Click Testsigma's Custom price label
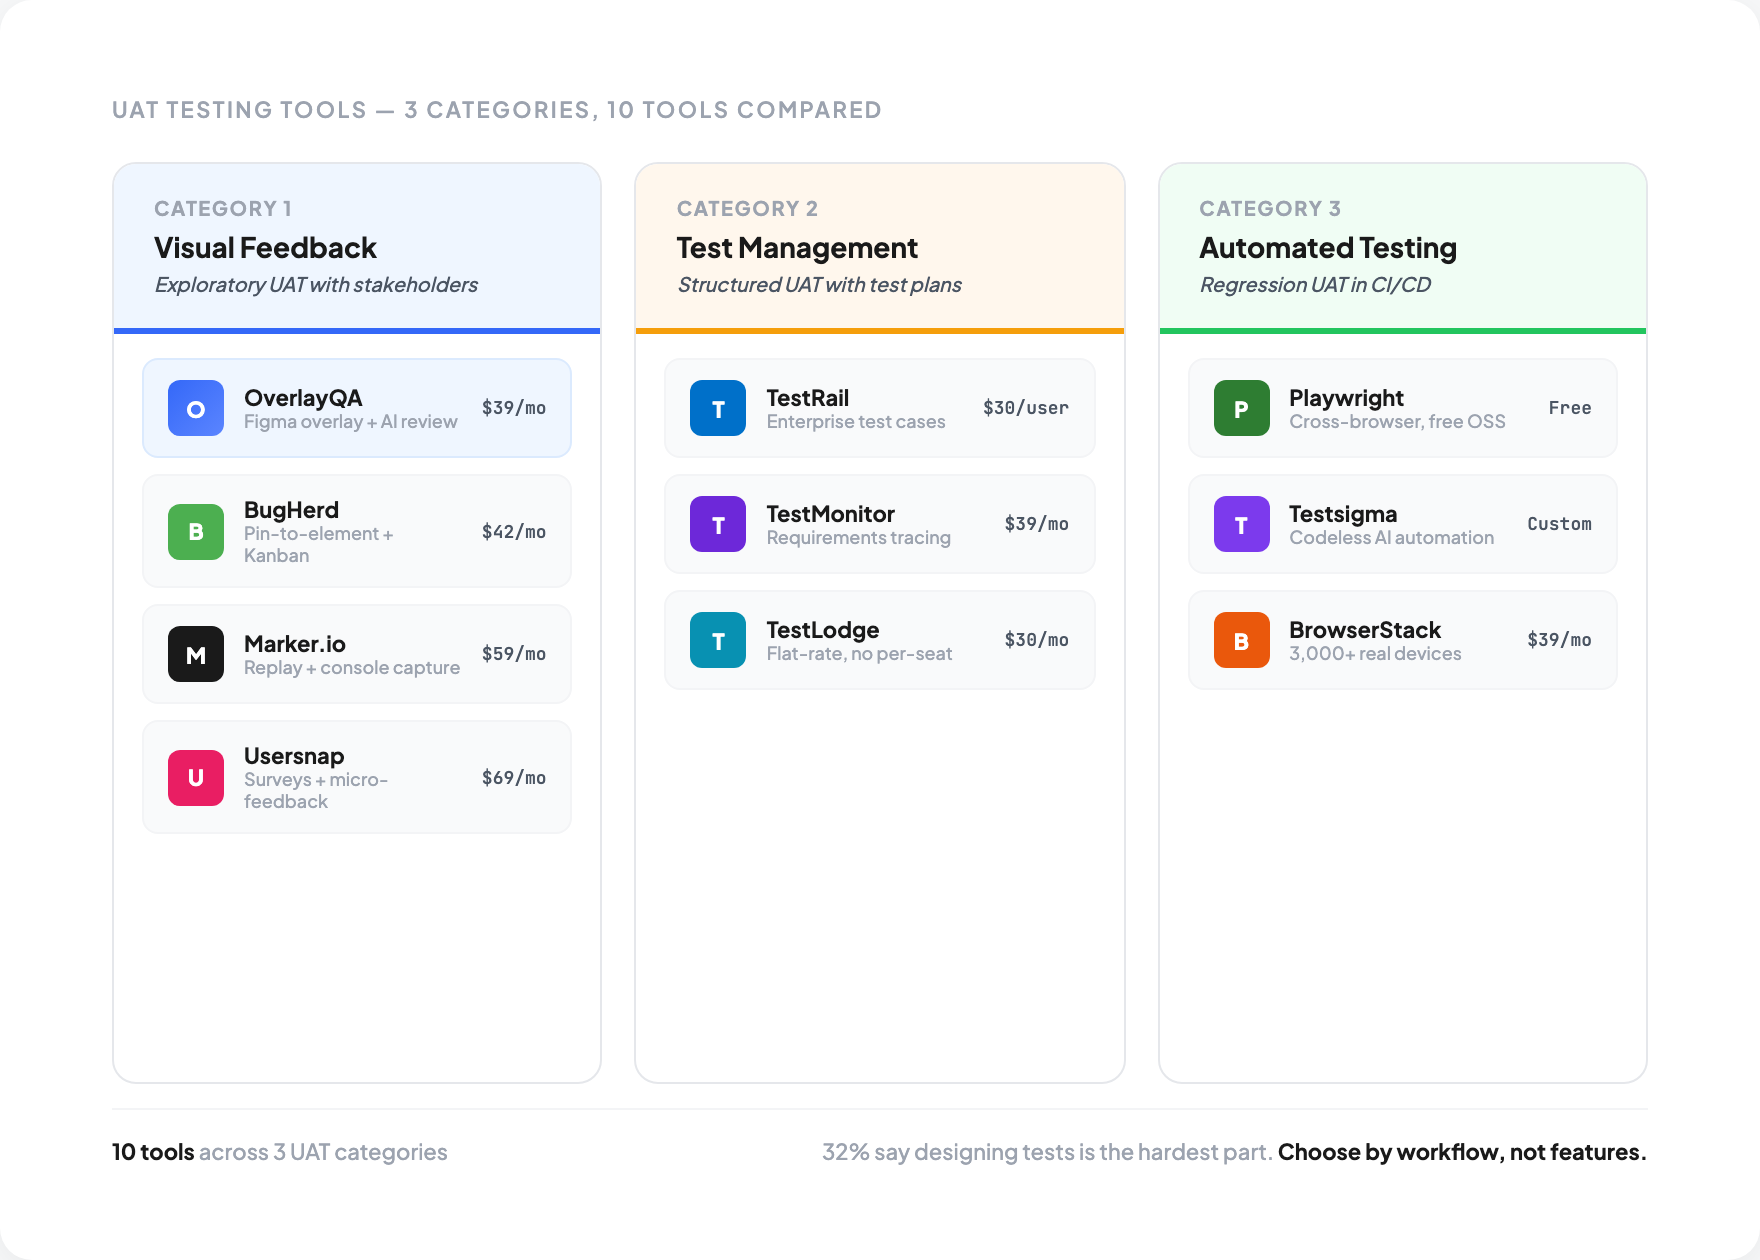The width and height of the screenshot is (1760, 1260). click(1559, 524)
